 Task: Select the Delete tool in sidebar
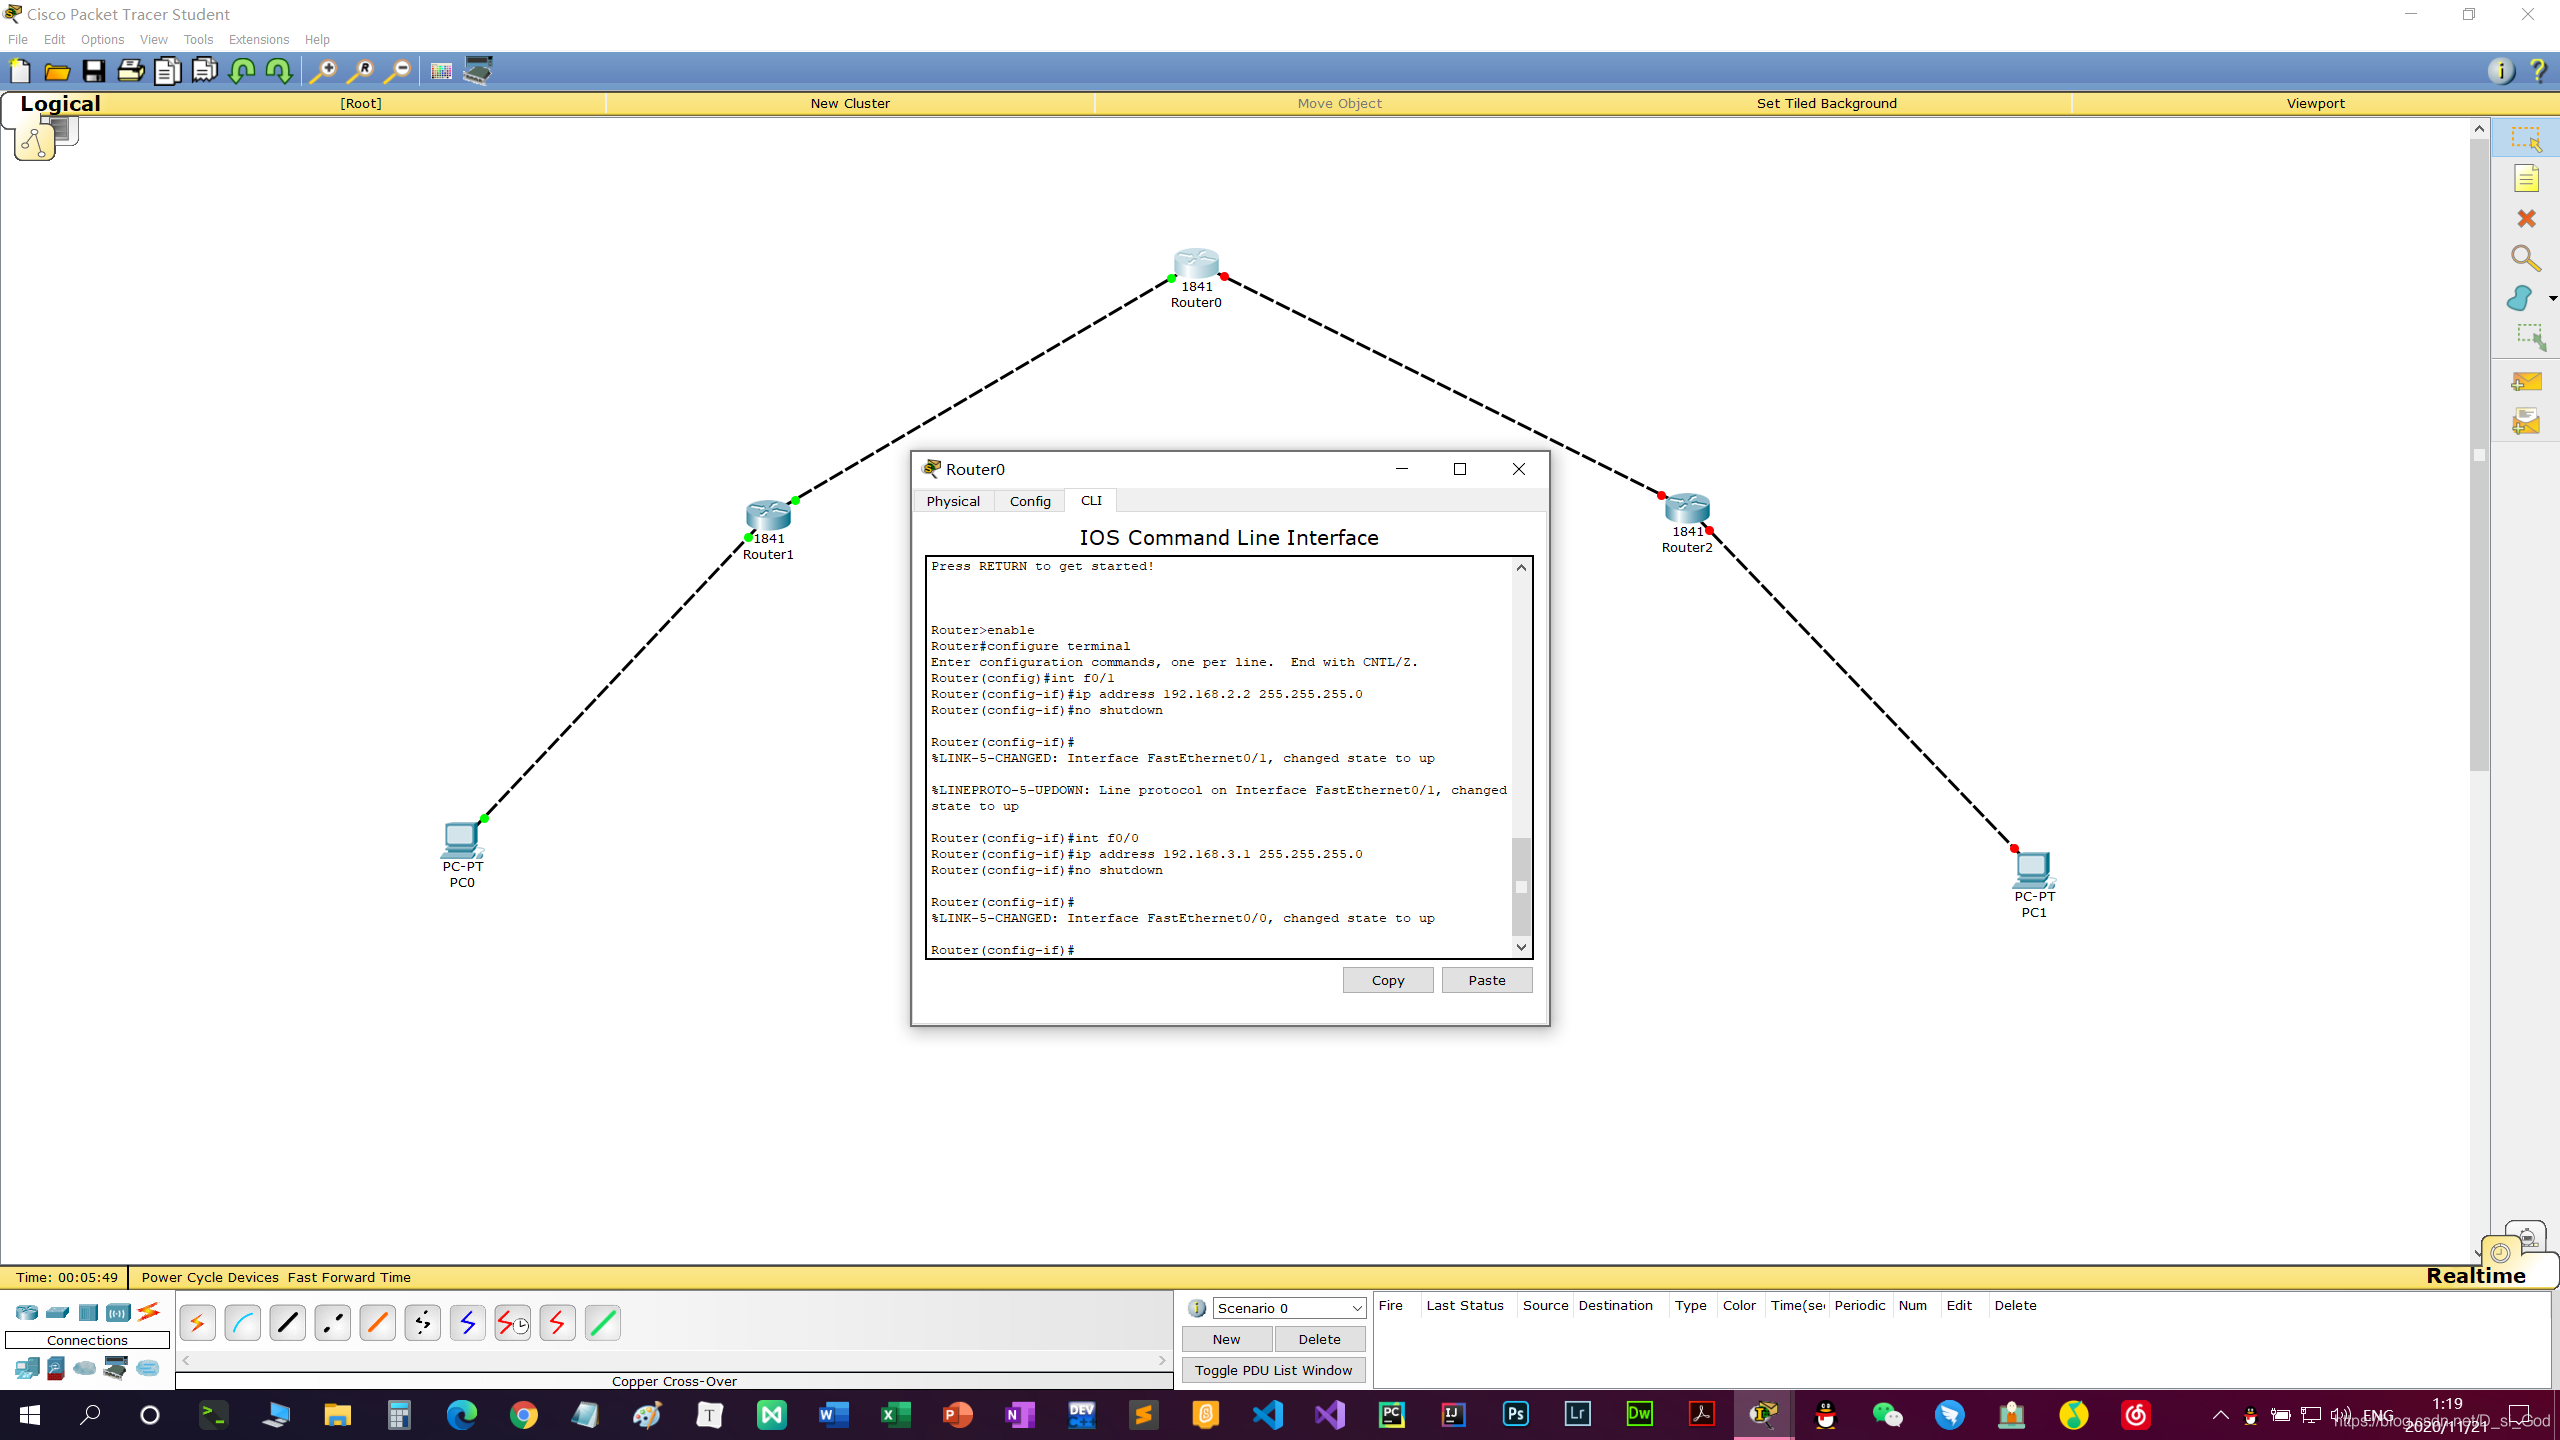[x=2526, y=219]
